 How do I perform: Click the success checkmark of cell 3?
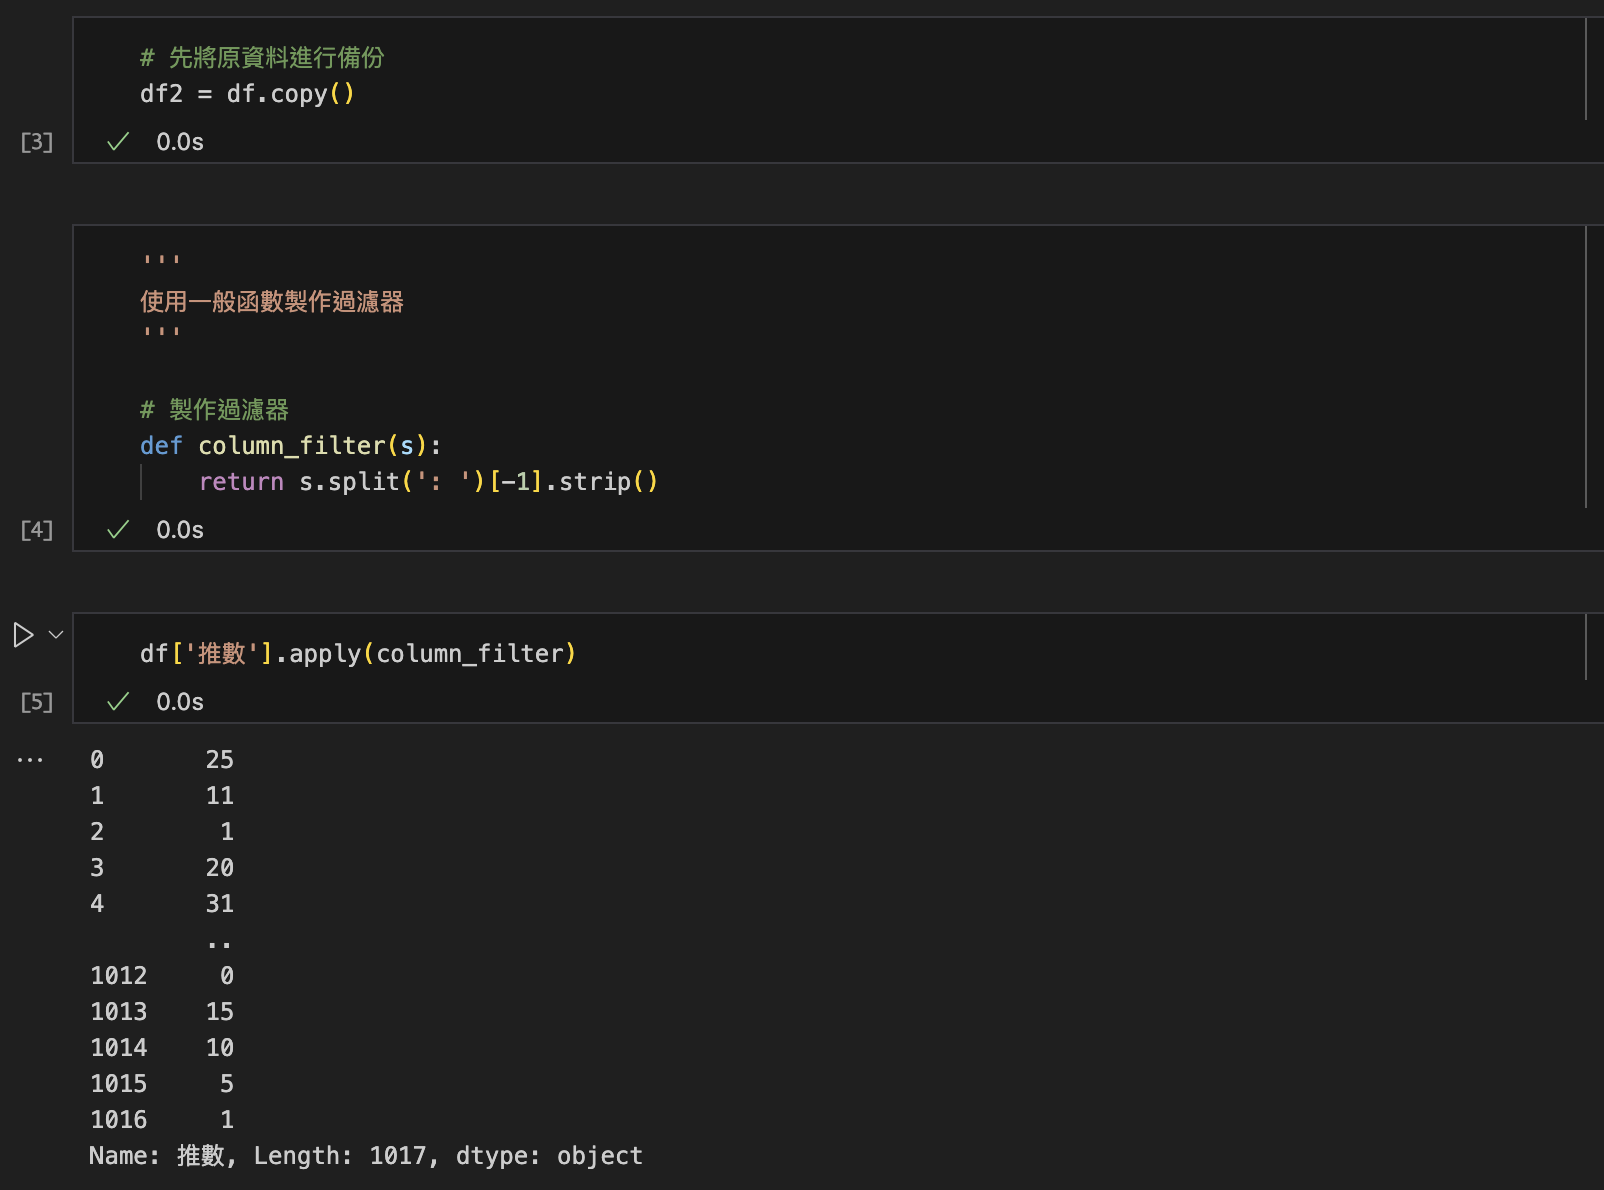pyautogui.click(x=118, y=142)
